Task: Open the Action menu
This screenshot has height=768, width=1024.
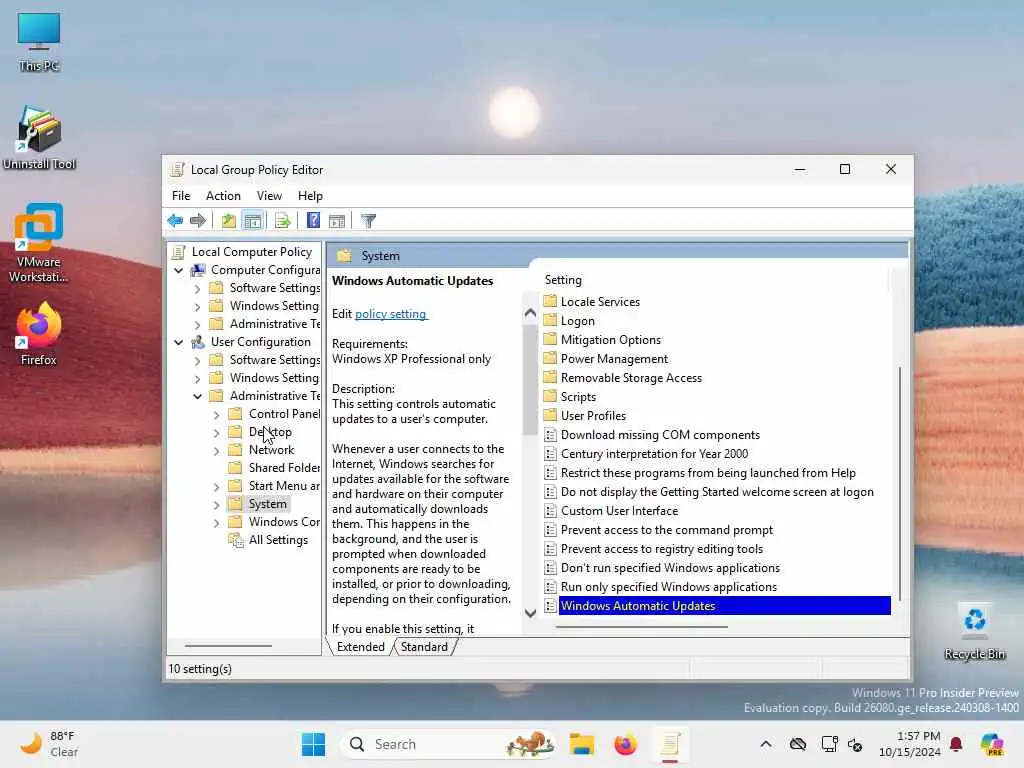Action: [x=223, y=196]
